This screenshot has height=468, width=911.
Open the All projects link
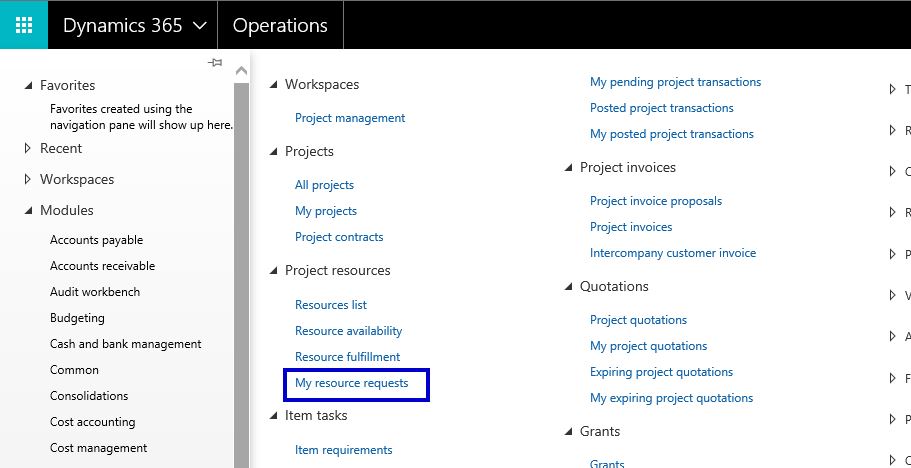click(x=324, y=185)
